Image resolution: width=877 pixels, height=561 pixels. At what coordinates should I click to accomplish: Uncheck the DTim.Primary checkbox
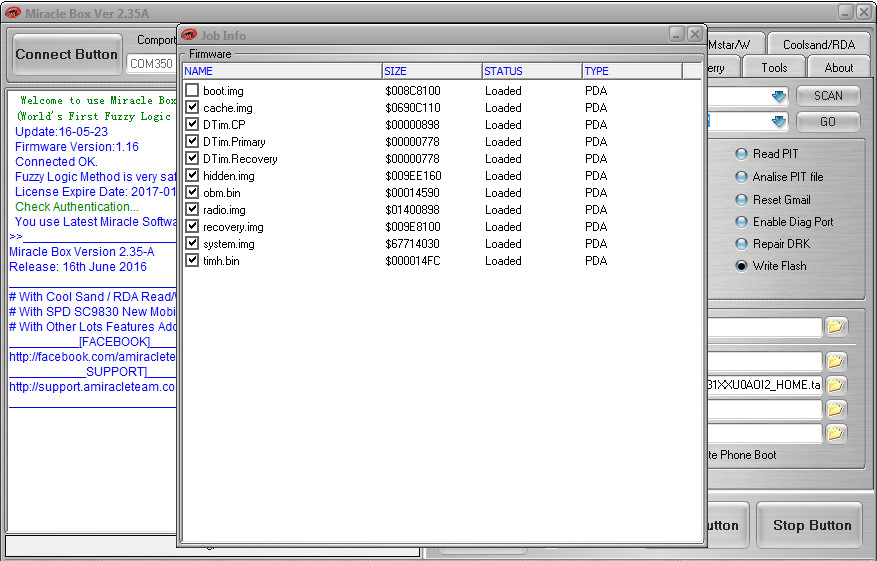[192, 141]
